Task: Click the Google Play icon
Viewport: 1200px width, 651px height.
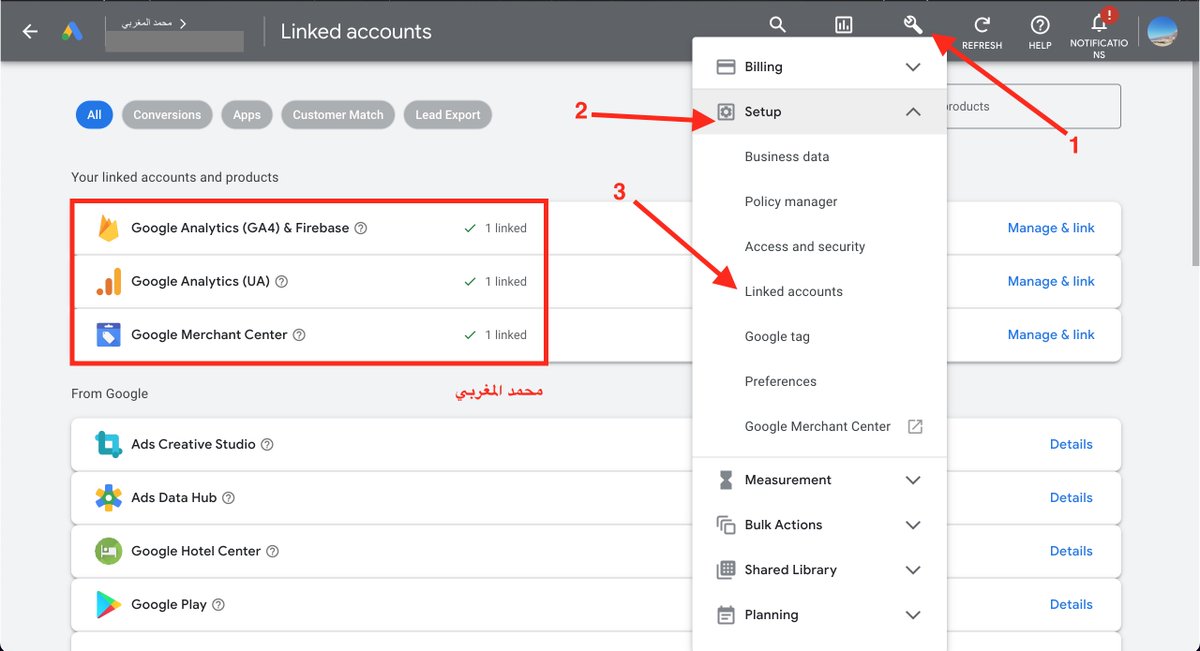Action: click(x=109, y=604)
